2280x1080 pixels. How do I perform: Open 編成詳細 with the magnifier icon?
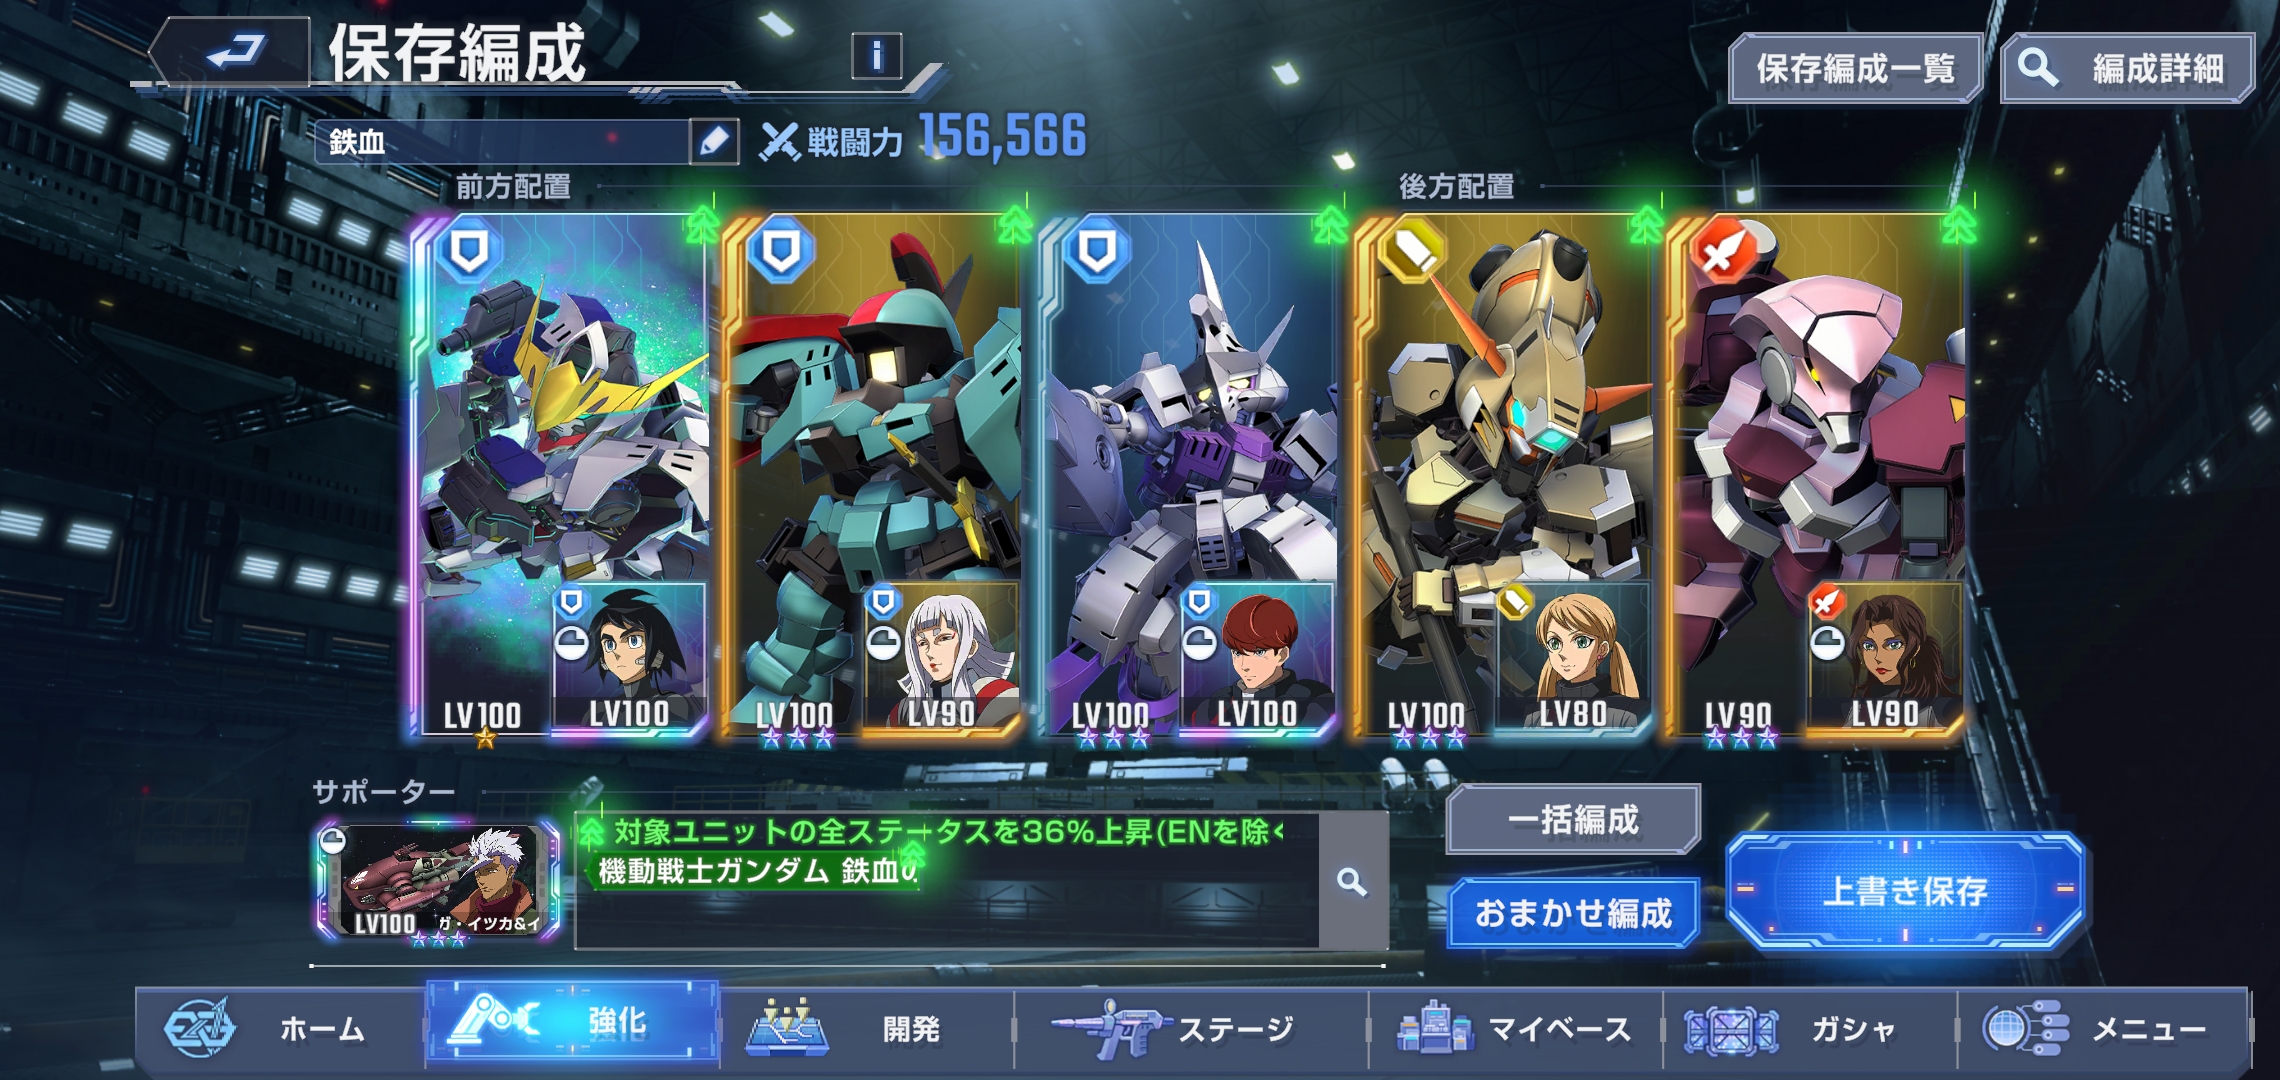2128,68
